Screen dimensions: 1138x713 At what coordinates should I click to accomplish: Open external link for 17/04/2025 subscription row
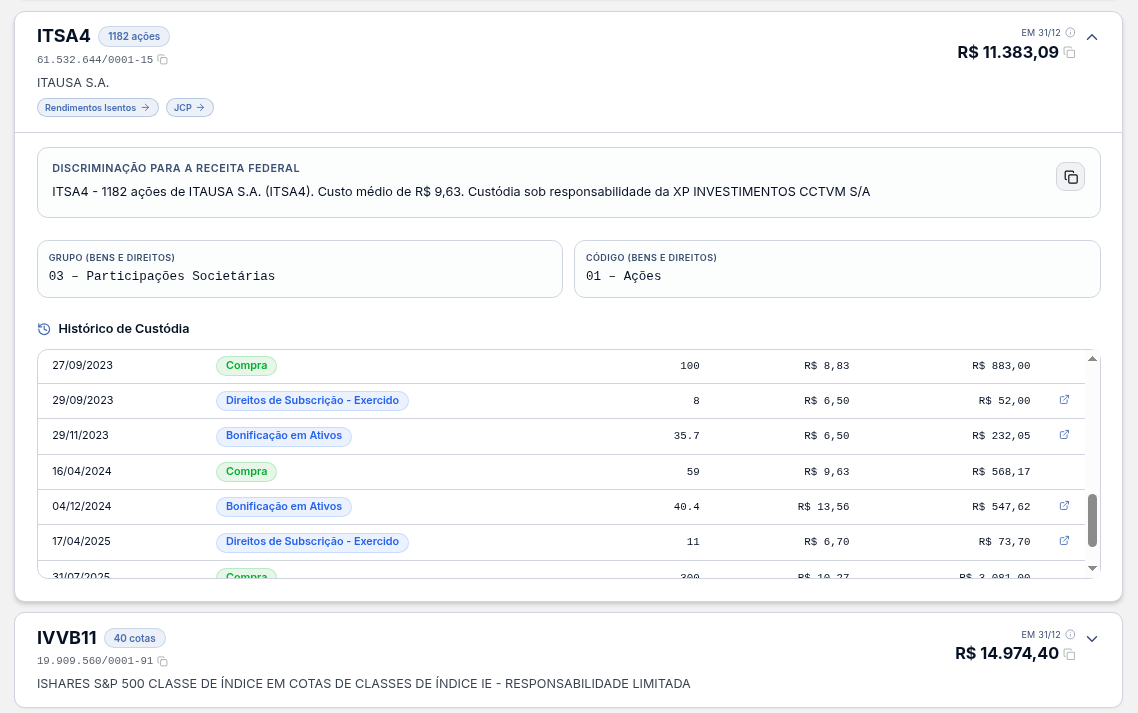[x=1064, y=540]
